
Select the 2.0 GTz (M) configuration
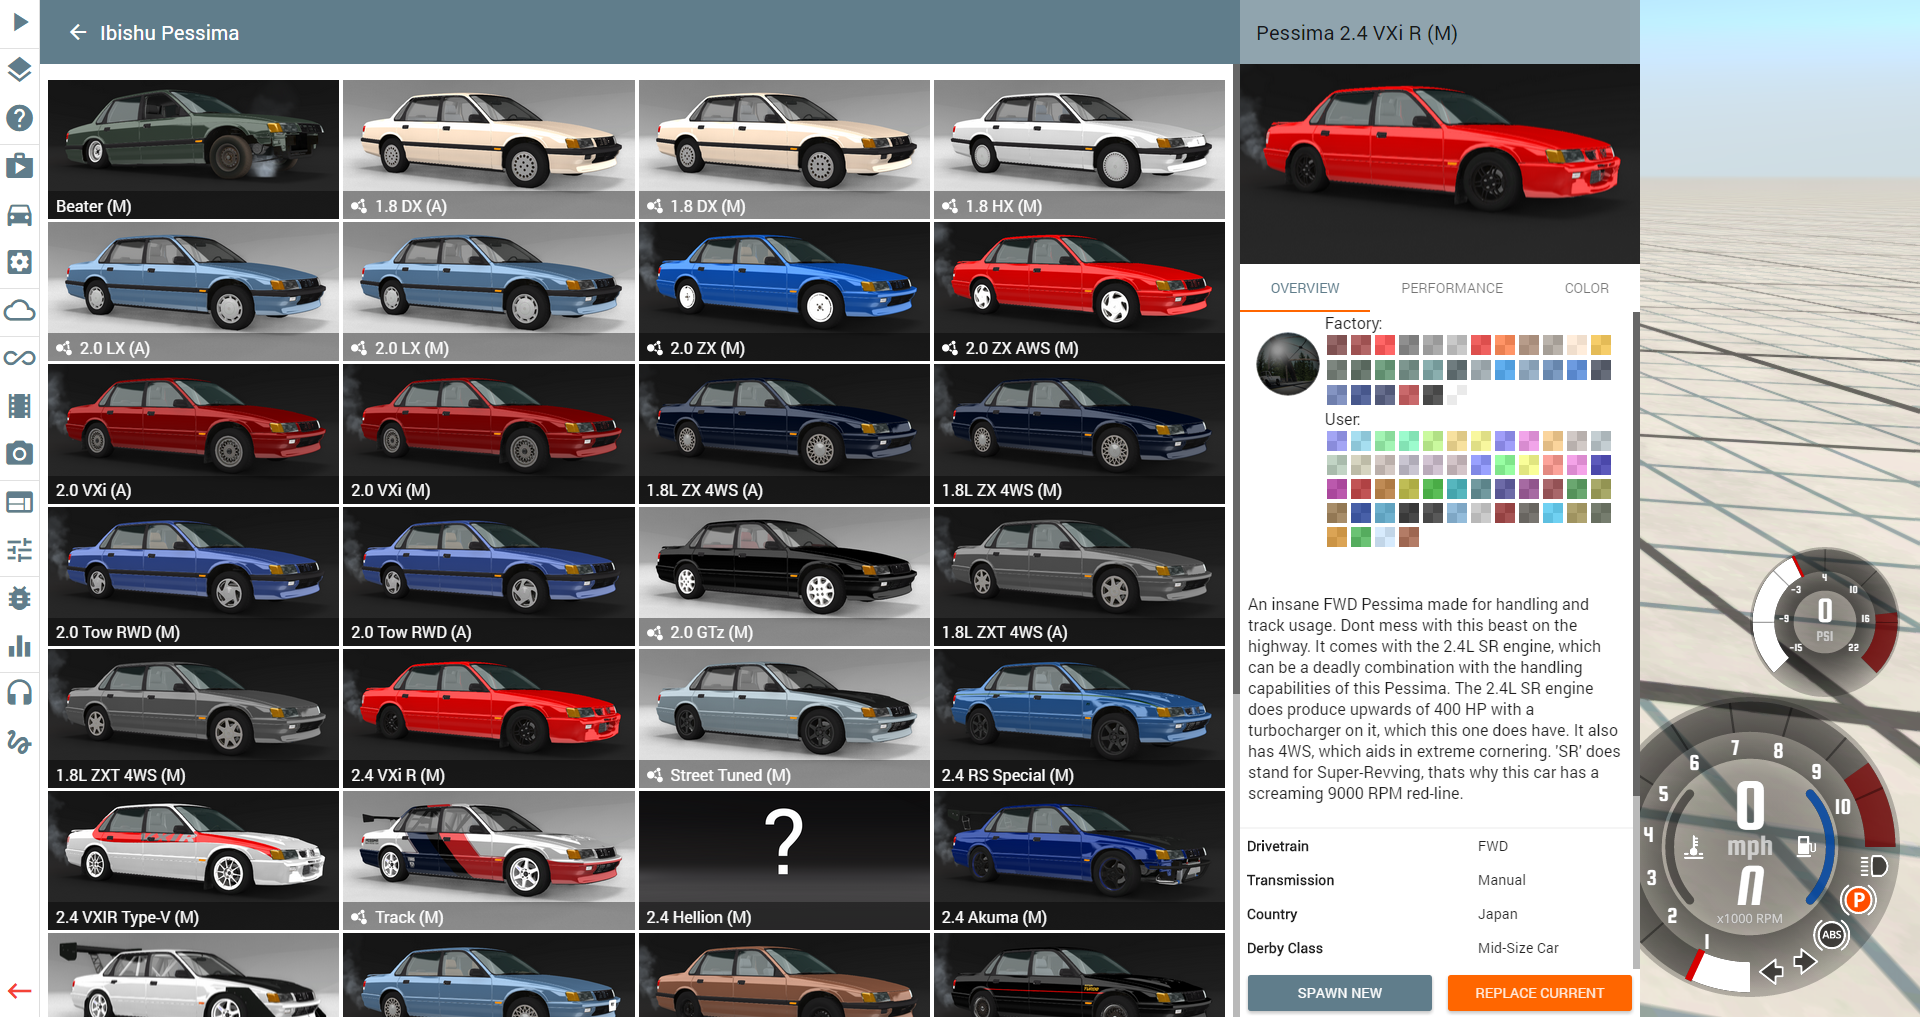pyautogui.click(x=784, y=576)
